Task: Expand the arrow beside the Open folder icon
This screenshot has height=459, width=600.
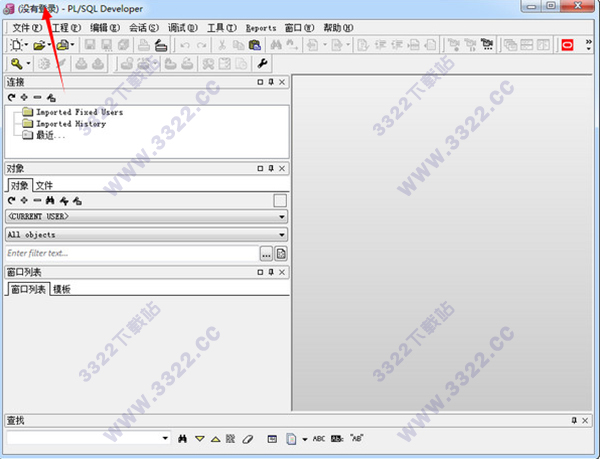Action: click(49, 45)
